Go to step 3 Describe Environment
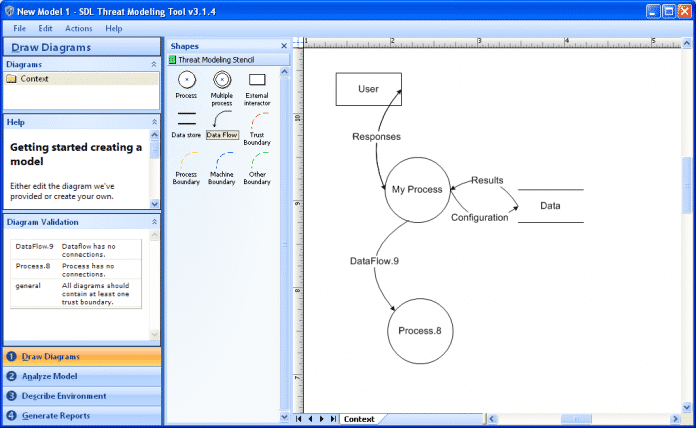Image resolution: width=696 pixels, height=428 pixels. pos(82,396)
